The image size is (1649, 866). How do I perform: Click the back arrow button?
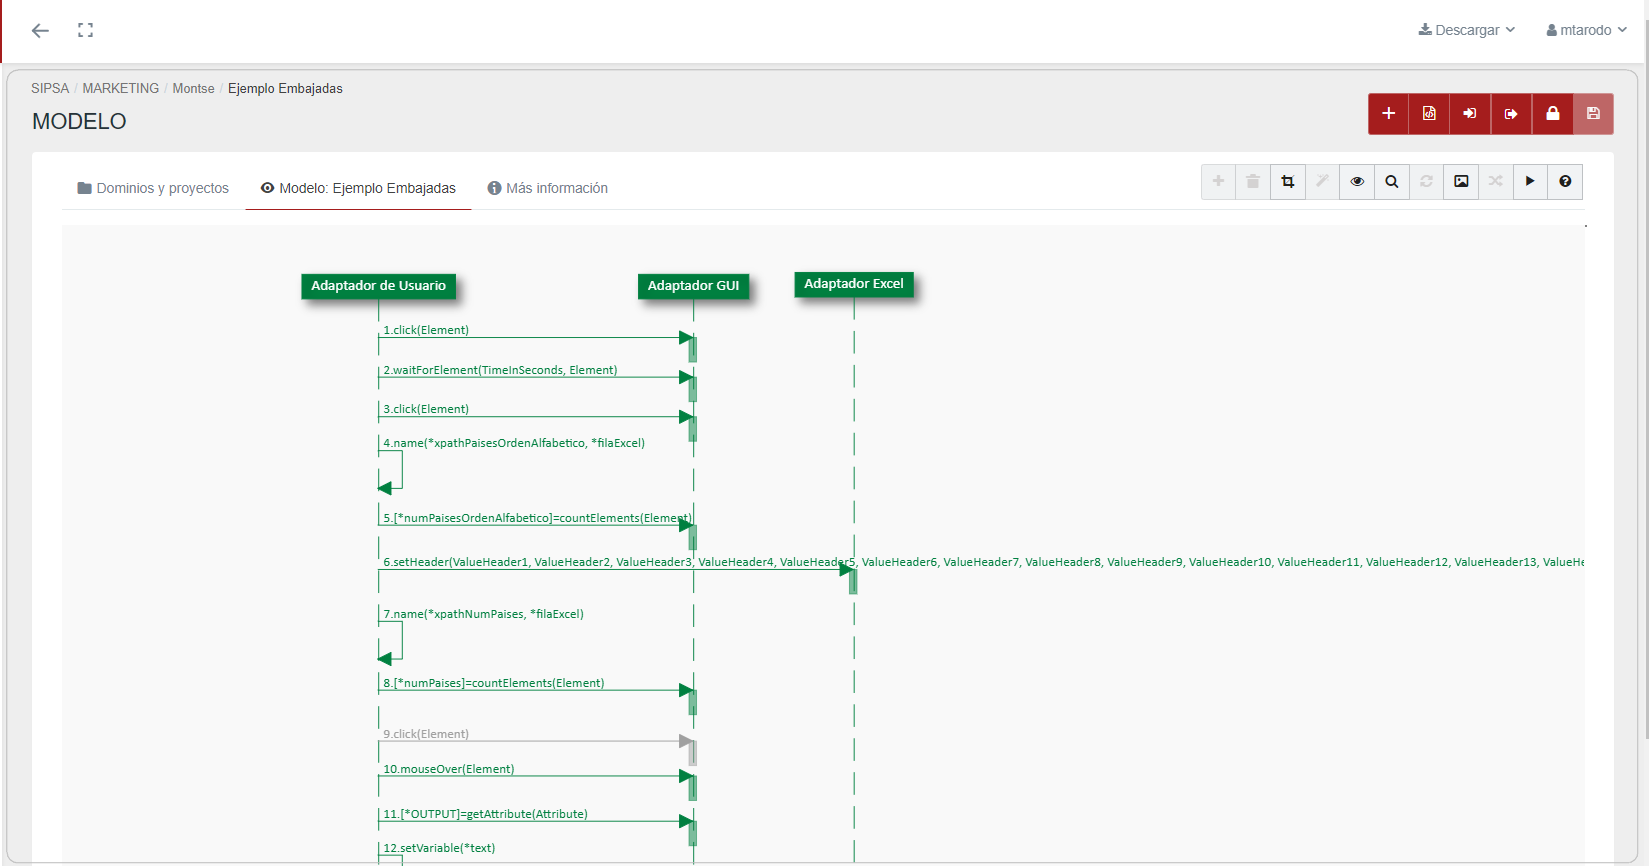point(40,31)
